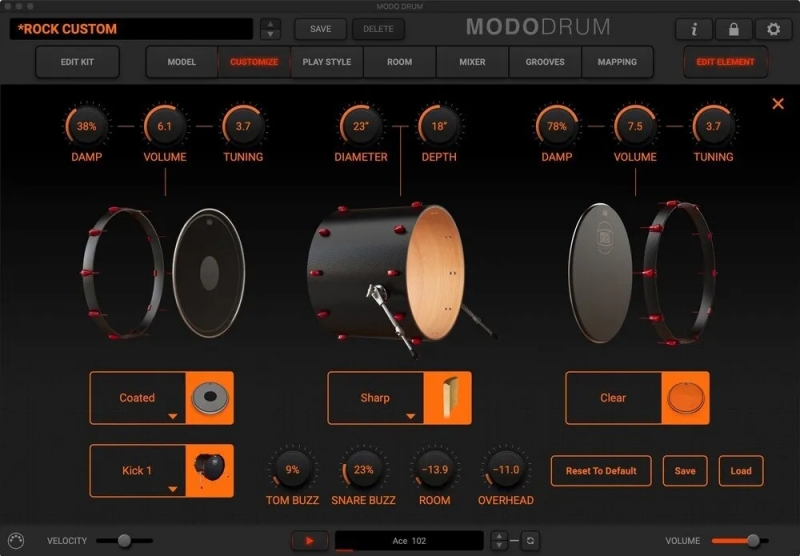Click the Load element button
Viewport: 800px width, 556px height.
[x=741, y=471]
